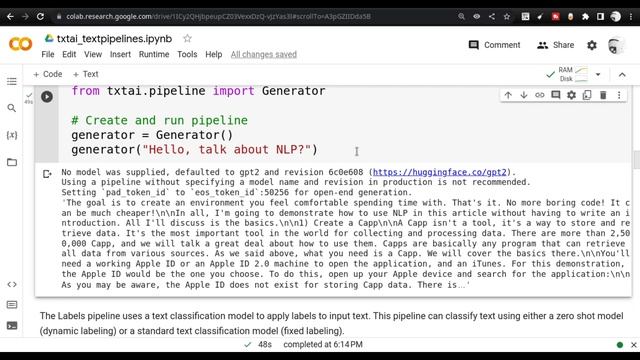Move cell down with arrow icon
Screen dimensions: 640x360
(x=524, y=95)
